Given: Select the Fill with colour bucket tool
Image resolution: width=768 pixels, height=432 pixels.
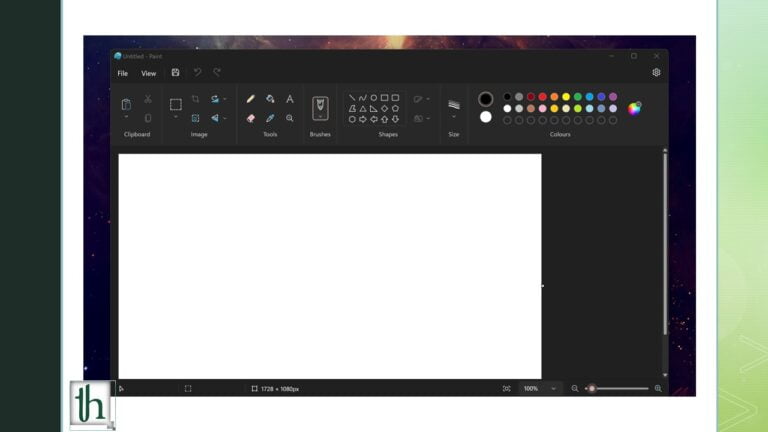Looking at the screenshot, I should (270, 99).
